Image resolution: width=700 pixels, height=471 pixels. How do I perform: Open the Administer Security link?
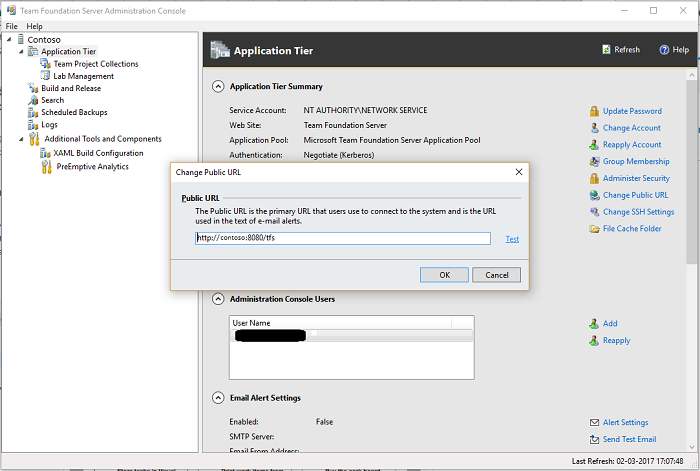click(x=636, y=179)
